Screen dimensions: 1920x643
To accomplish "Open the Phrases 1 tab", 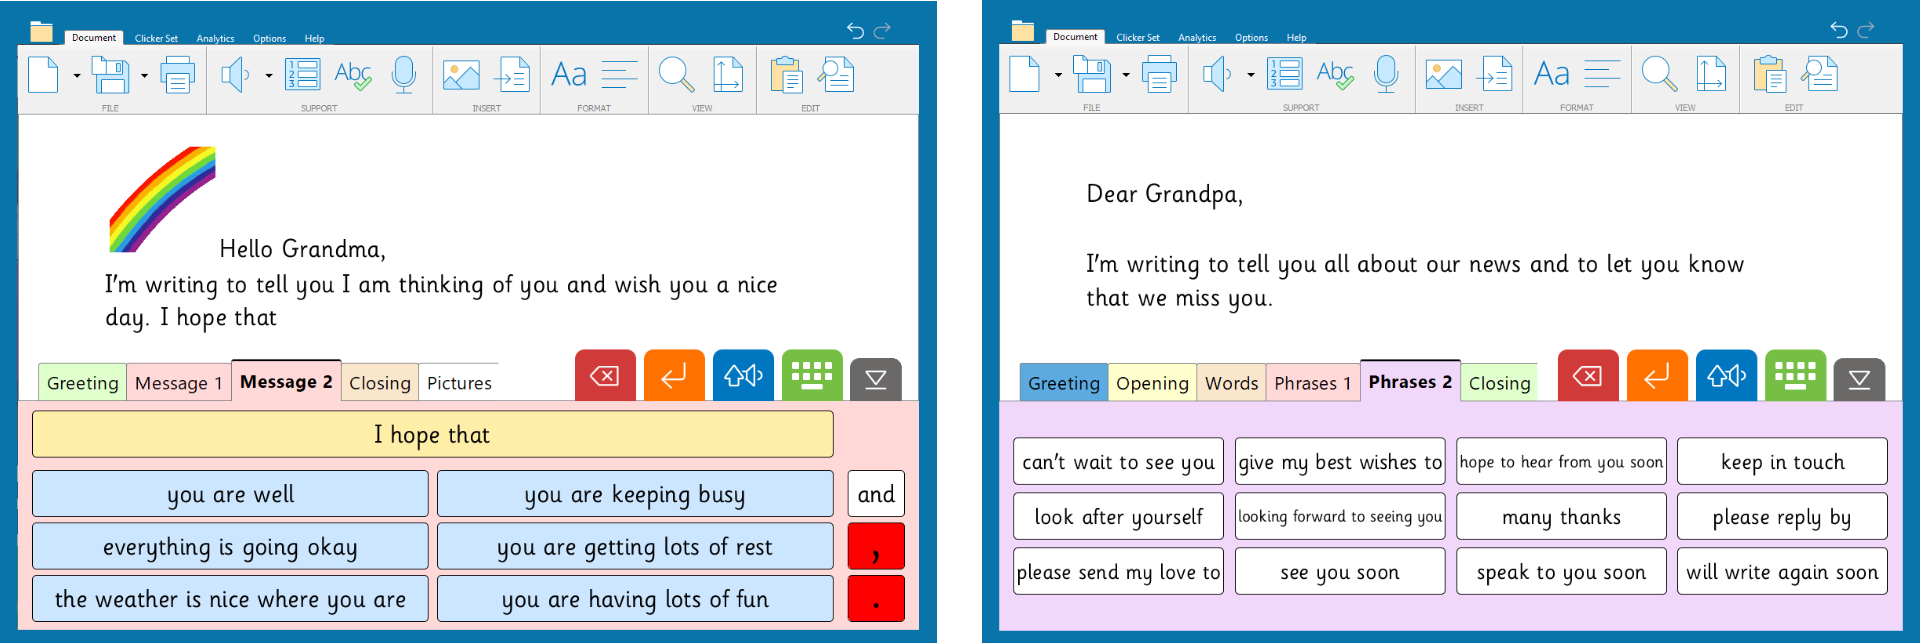I will pyautogui.click(x=1312, y=383).
